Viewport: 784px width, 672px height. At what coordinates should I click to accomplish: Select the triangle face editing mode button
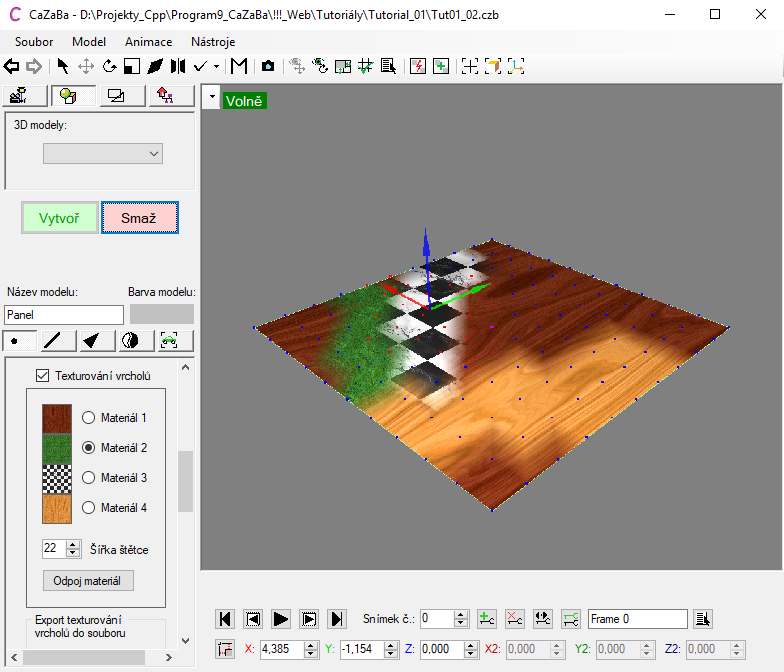pyautogui.click(x=91, y=340)
